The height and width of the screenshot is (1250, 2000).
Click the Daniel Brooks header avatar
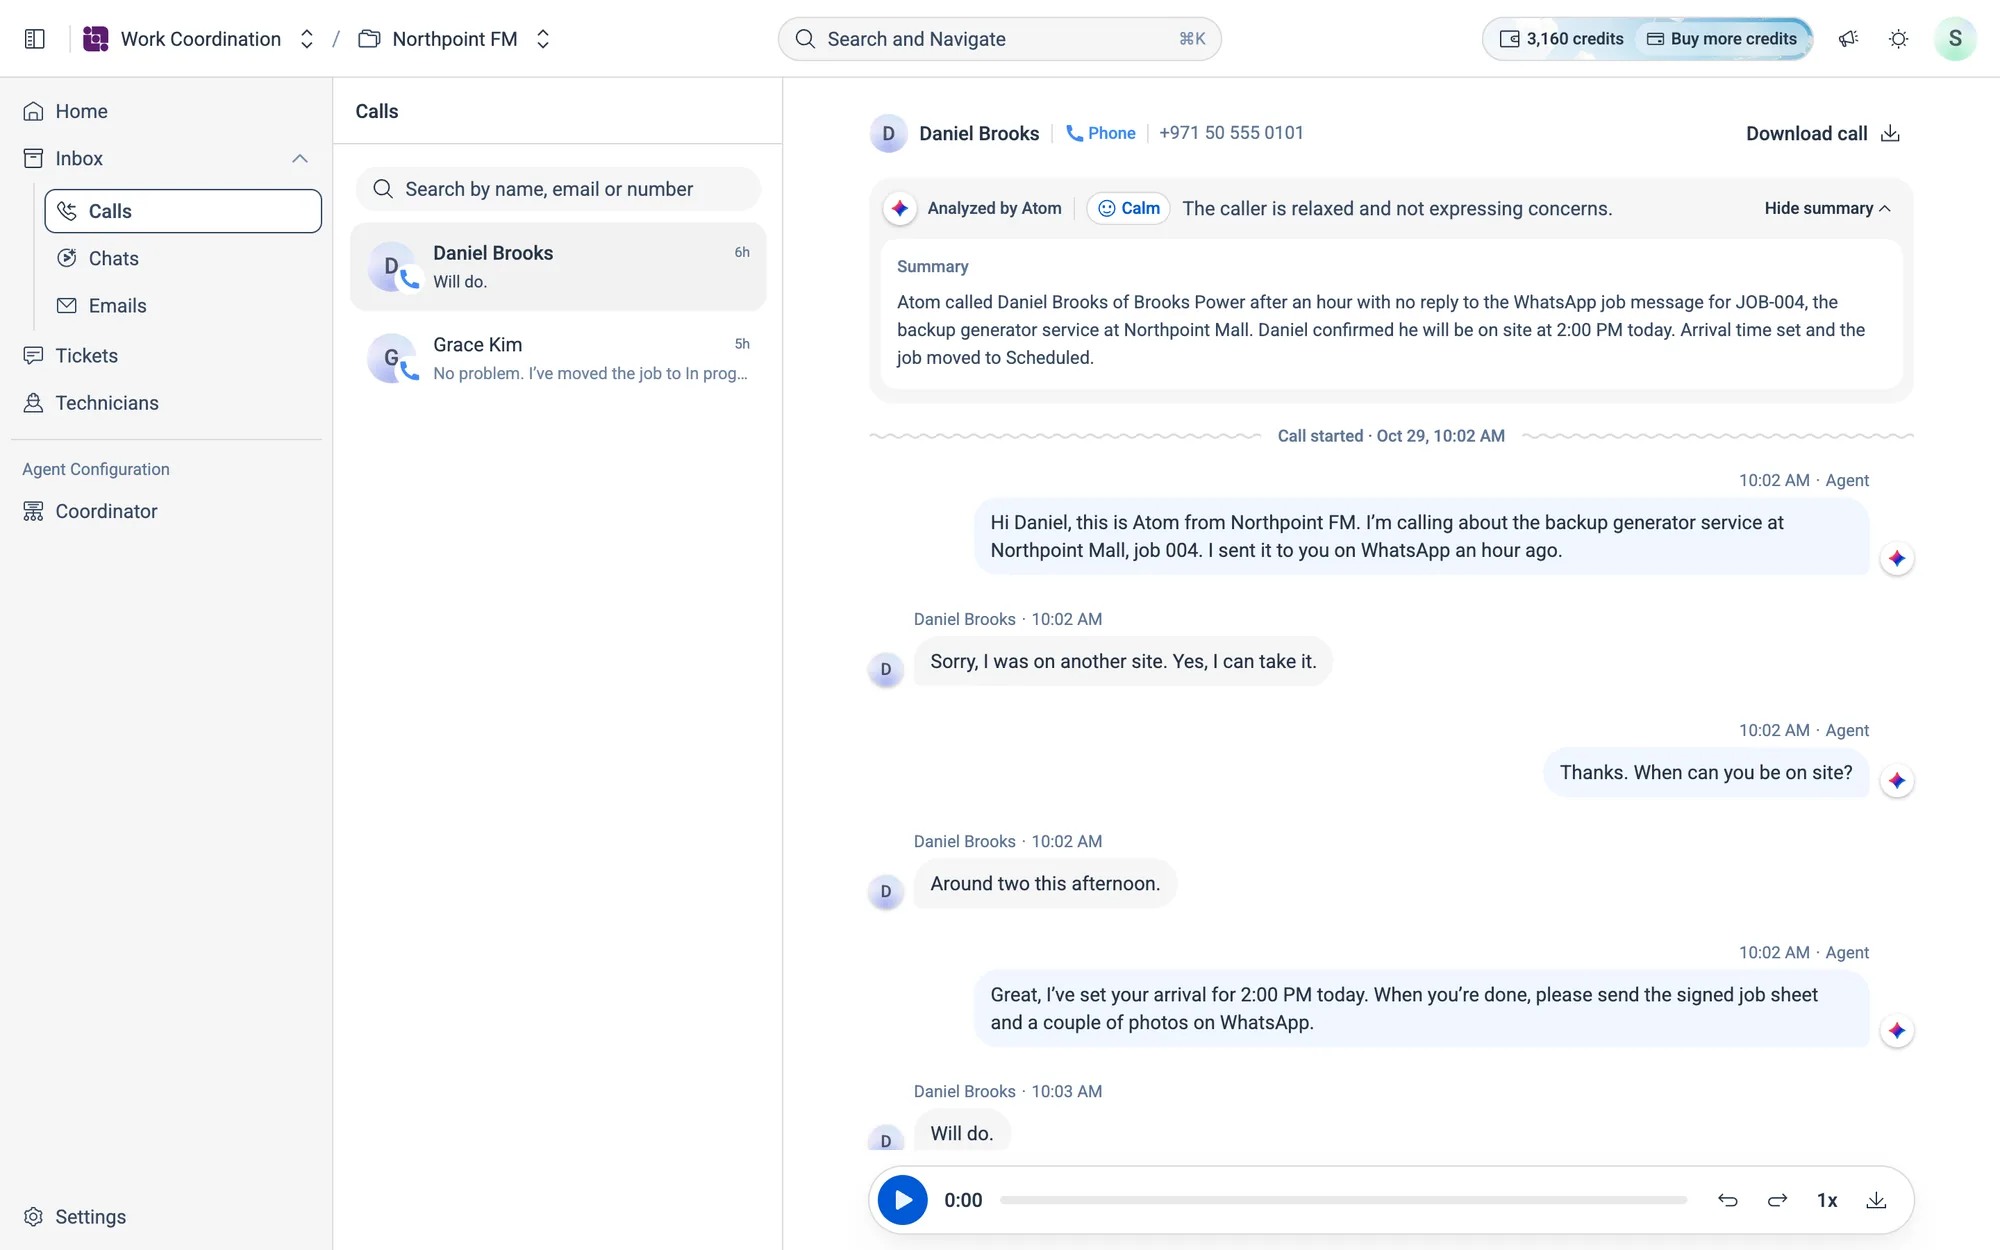pyautogui.click(x=888, y=134)
